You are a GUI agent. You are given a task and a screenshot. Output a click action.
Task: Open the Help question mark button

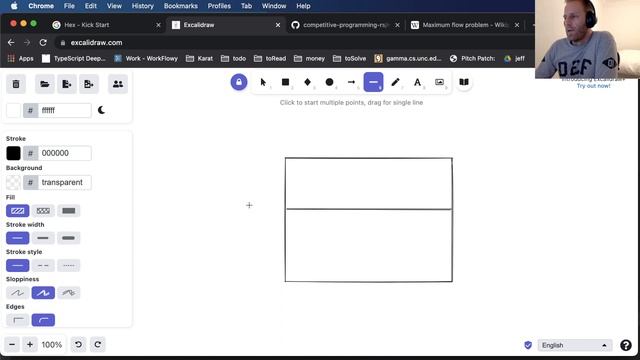626,345
